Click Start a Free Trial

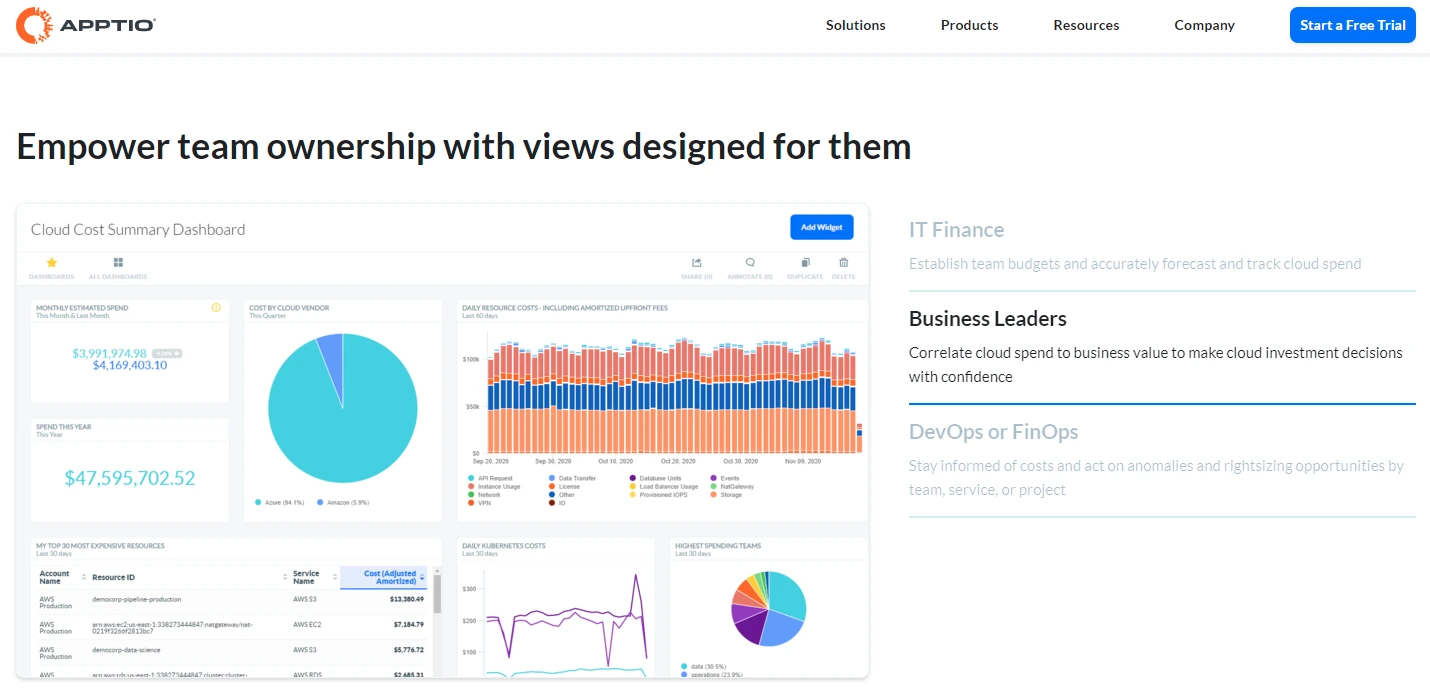[x=1352, y=25]
